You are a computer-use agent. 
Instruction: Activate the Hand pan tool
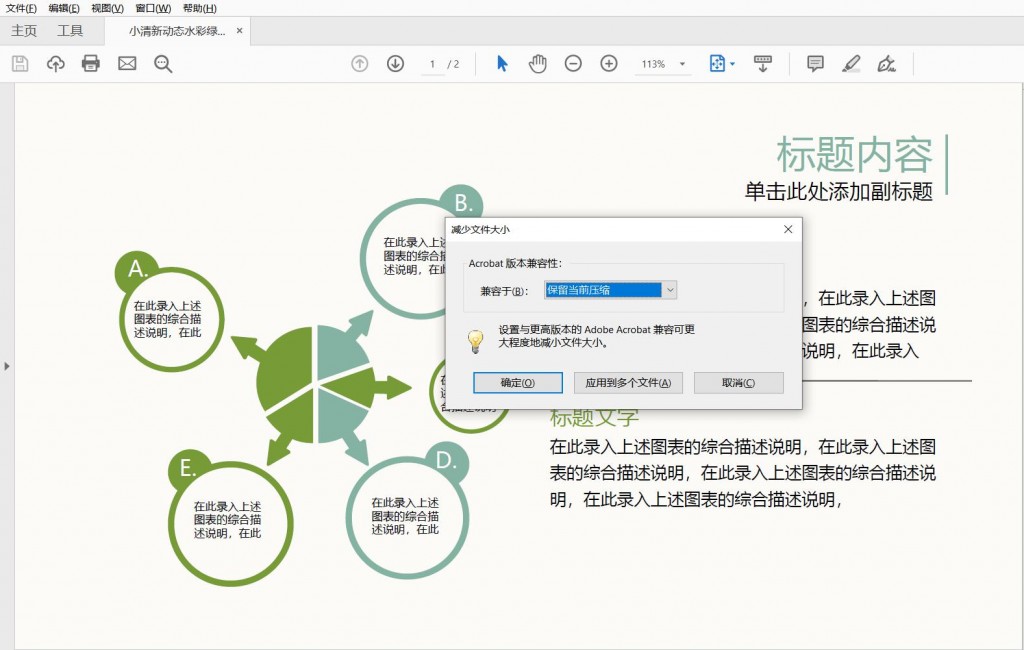537,63
